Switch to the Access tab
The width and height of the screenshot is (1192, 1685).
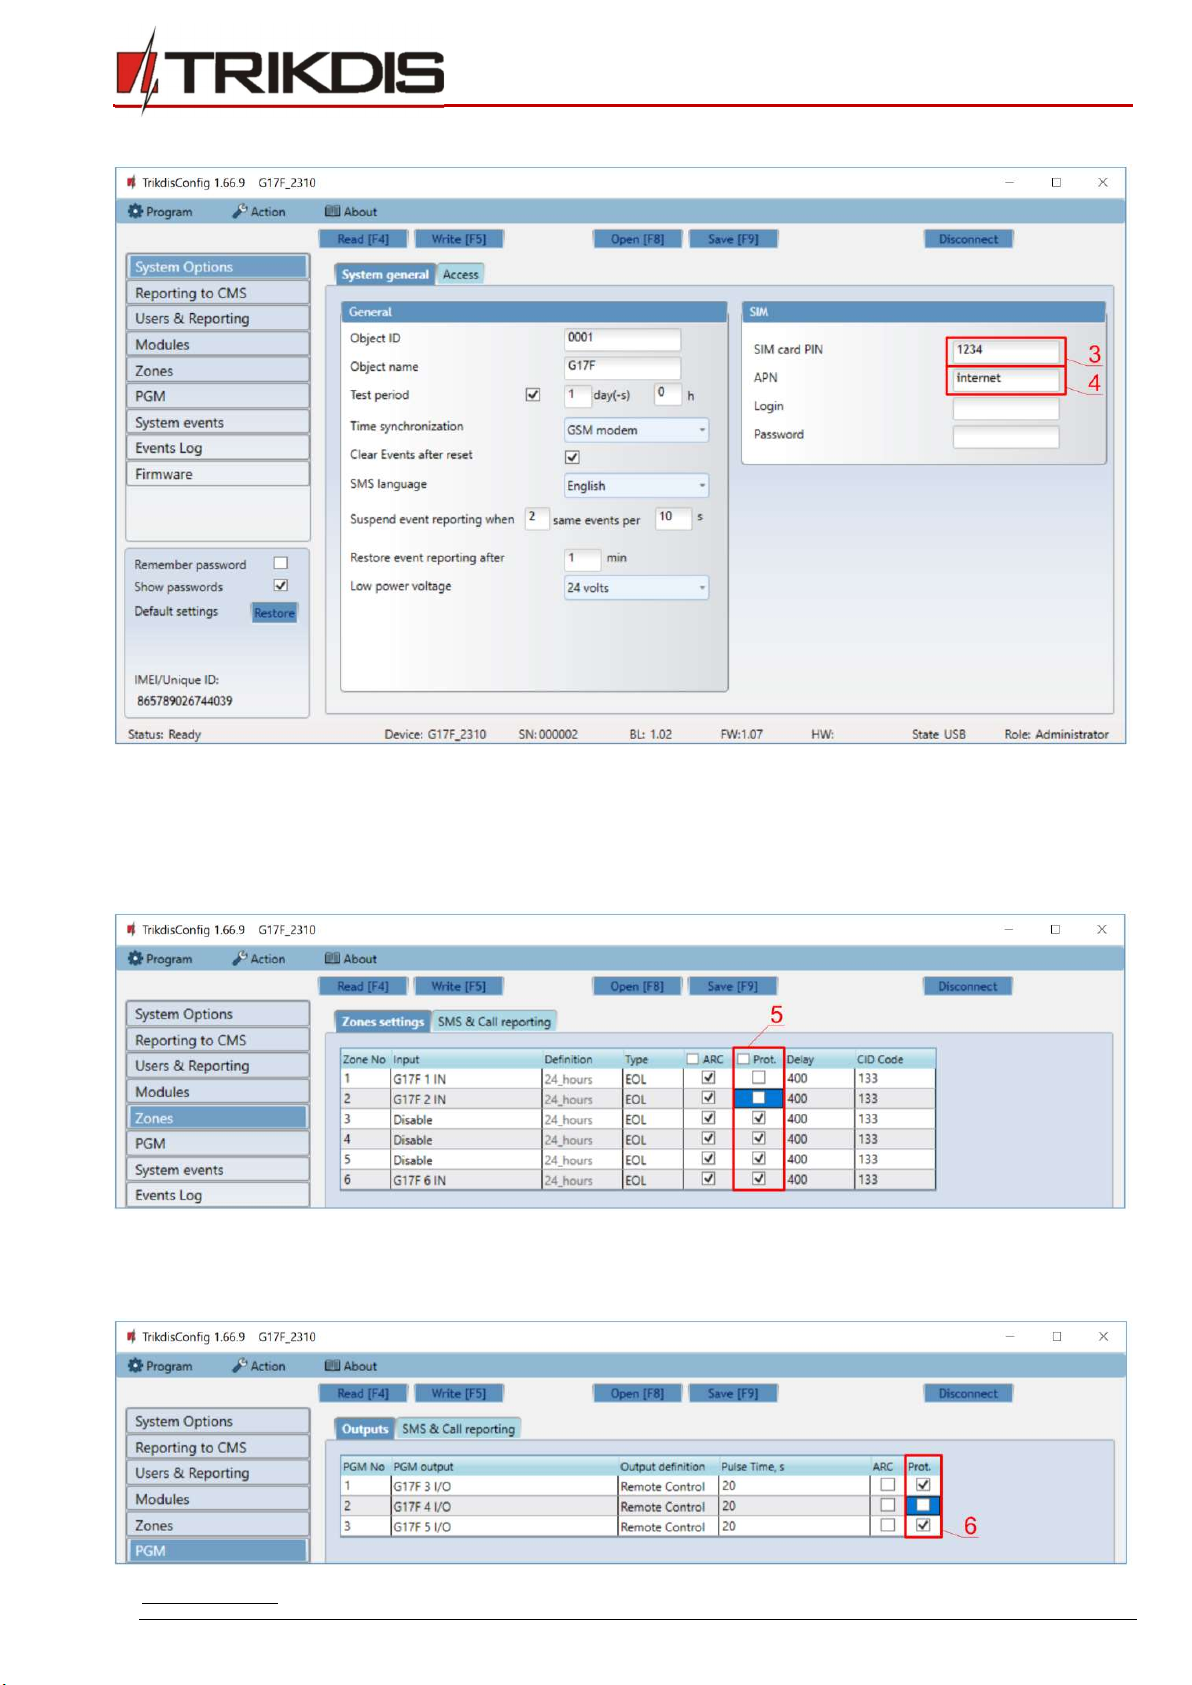coord(460,274)
